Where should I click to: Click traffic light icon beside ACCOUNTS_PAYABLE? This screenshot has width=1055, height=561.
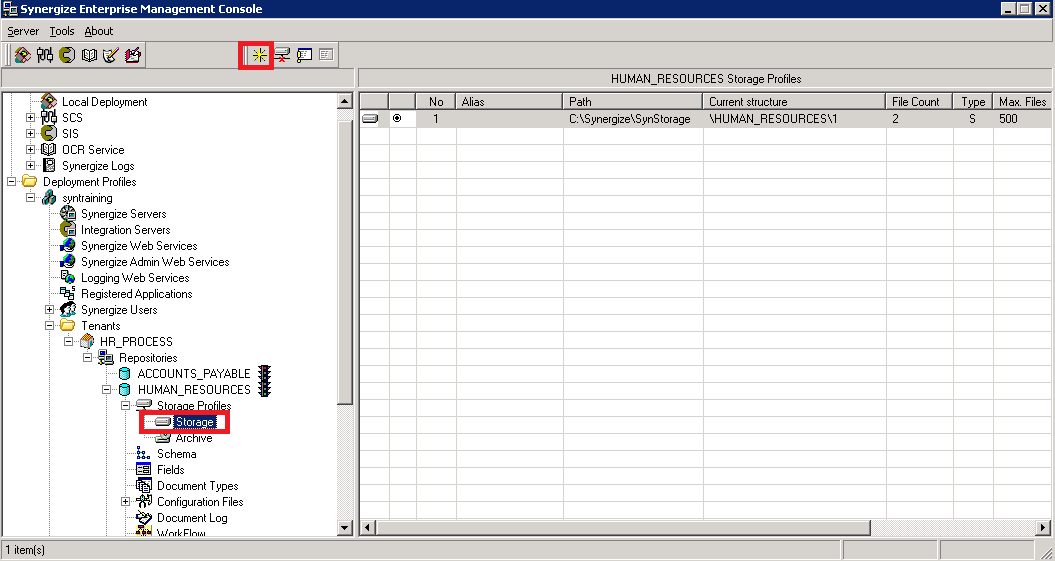264,373
